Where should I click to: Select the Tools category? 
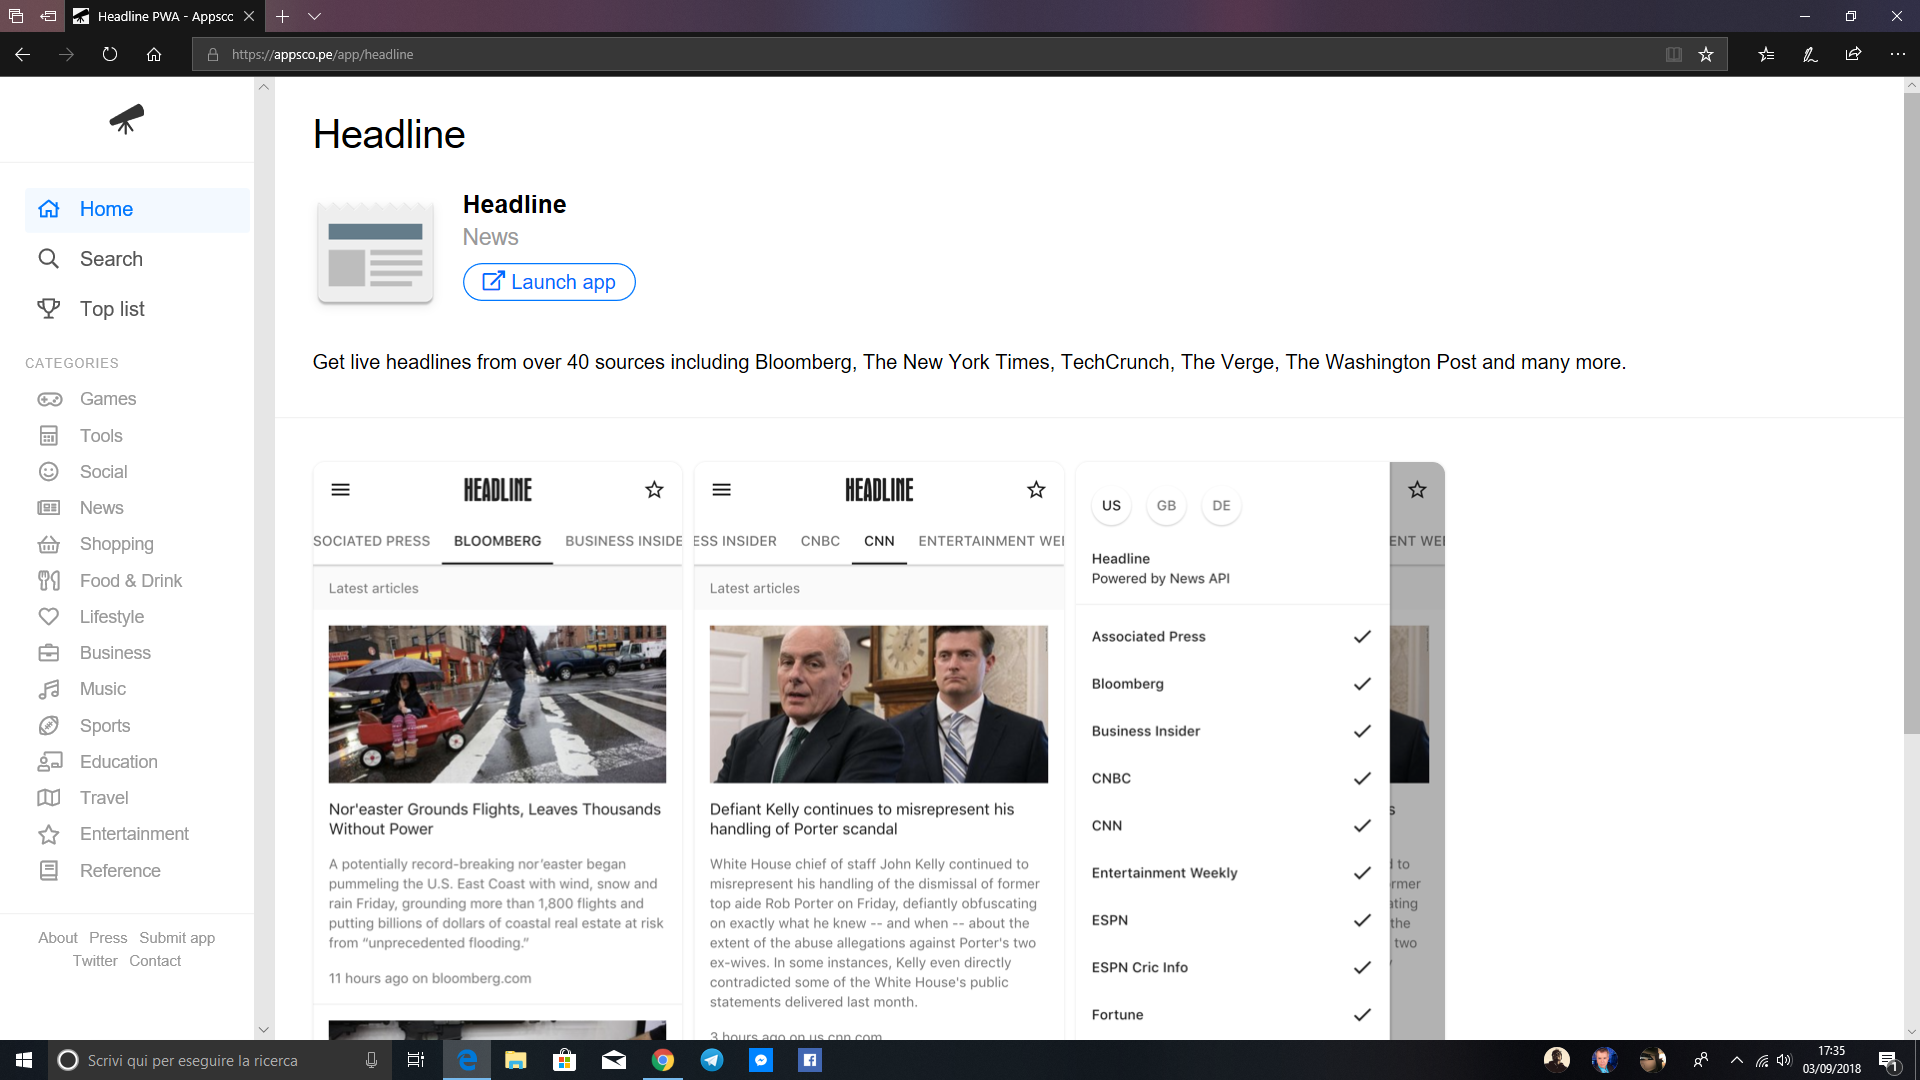100,436
